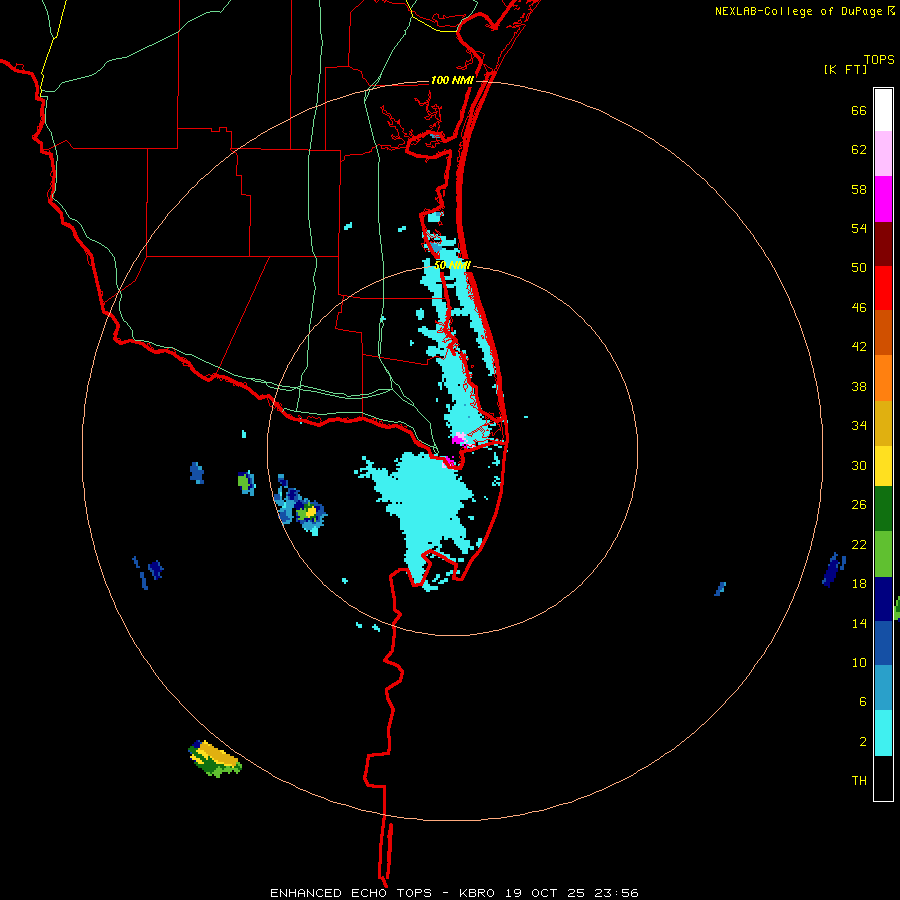
Task: Click the light green 22-26 kft legend swatch
Action: pyautogui.click(x=883, y=554)
